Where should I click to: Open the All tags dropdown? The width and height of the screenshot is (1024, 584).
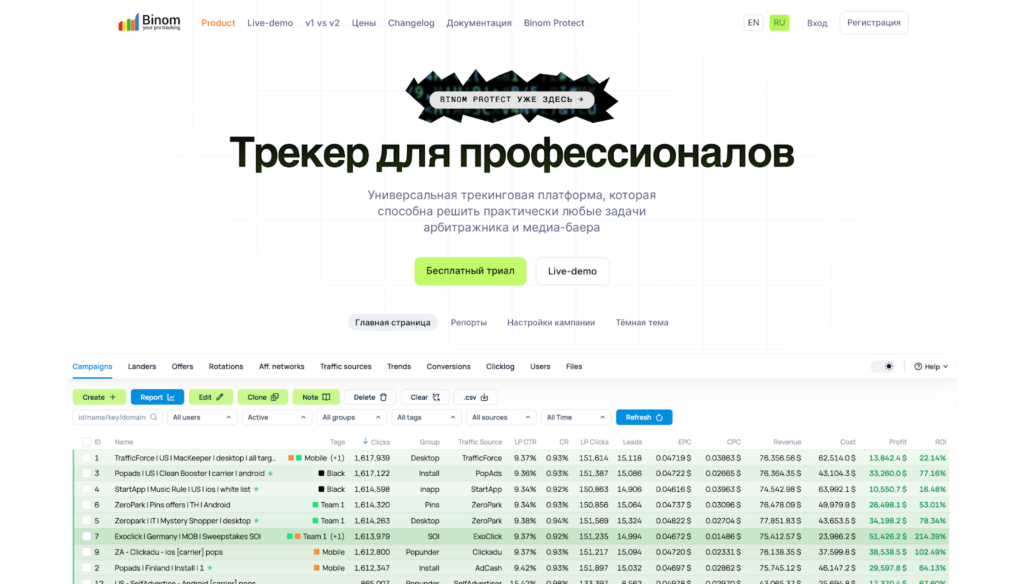pyautogui.click(x=426, y=417)
